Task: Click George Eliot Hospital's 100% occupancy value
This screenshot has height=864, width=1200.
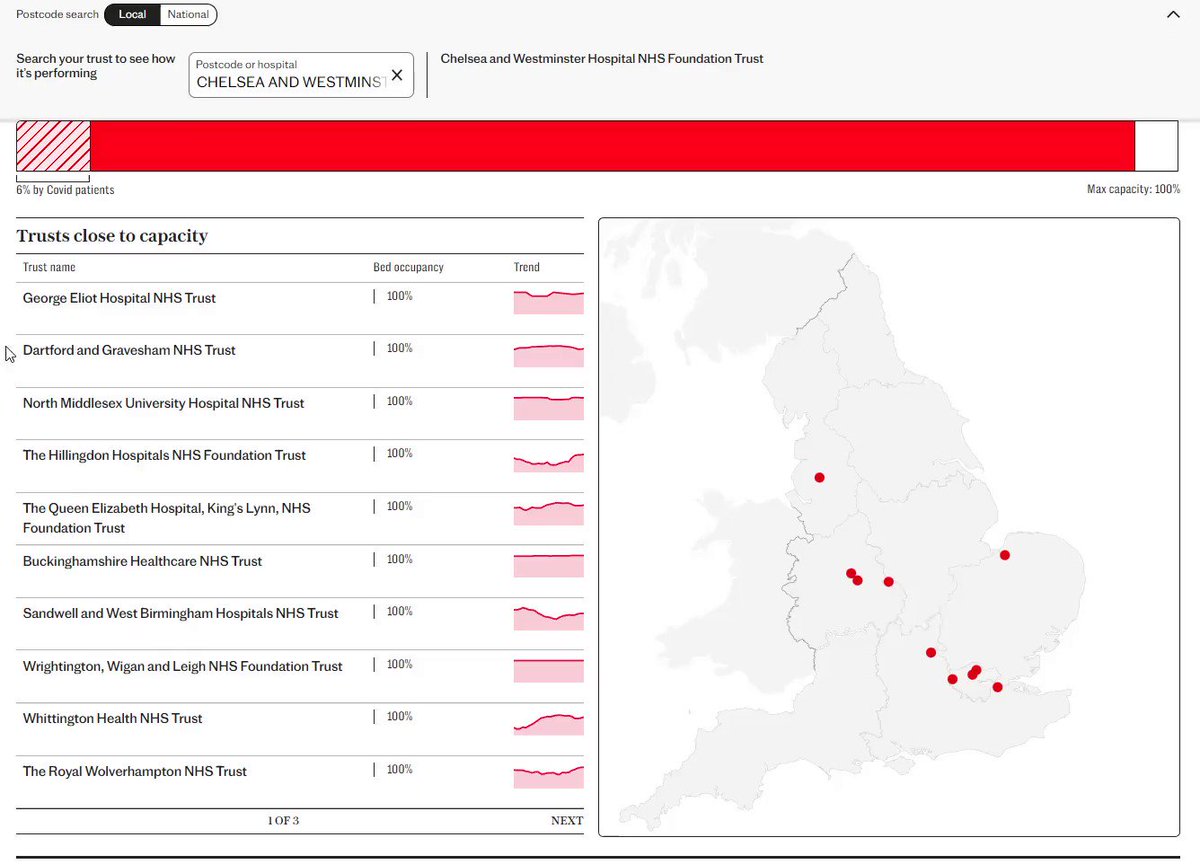Action: (399, 296)
